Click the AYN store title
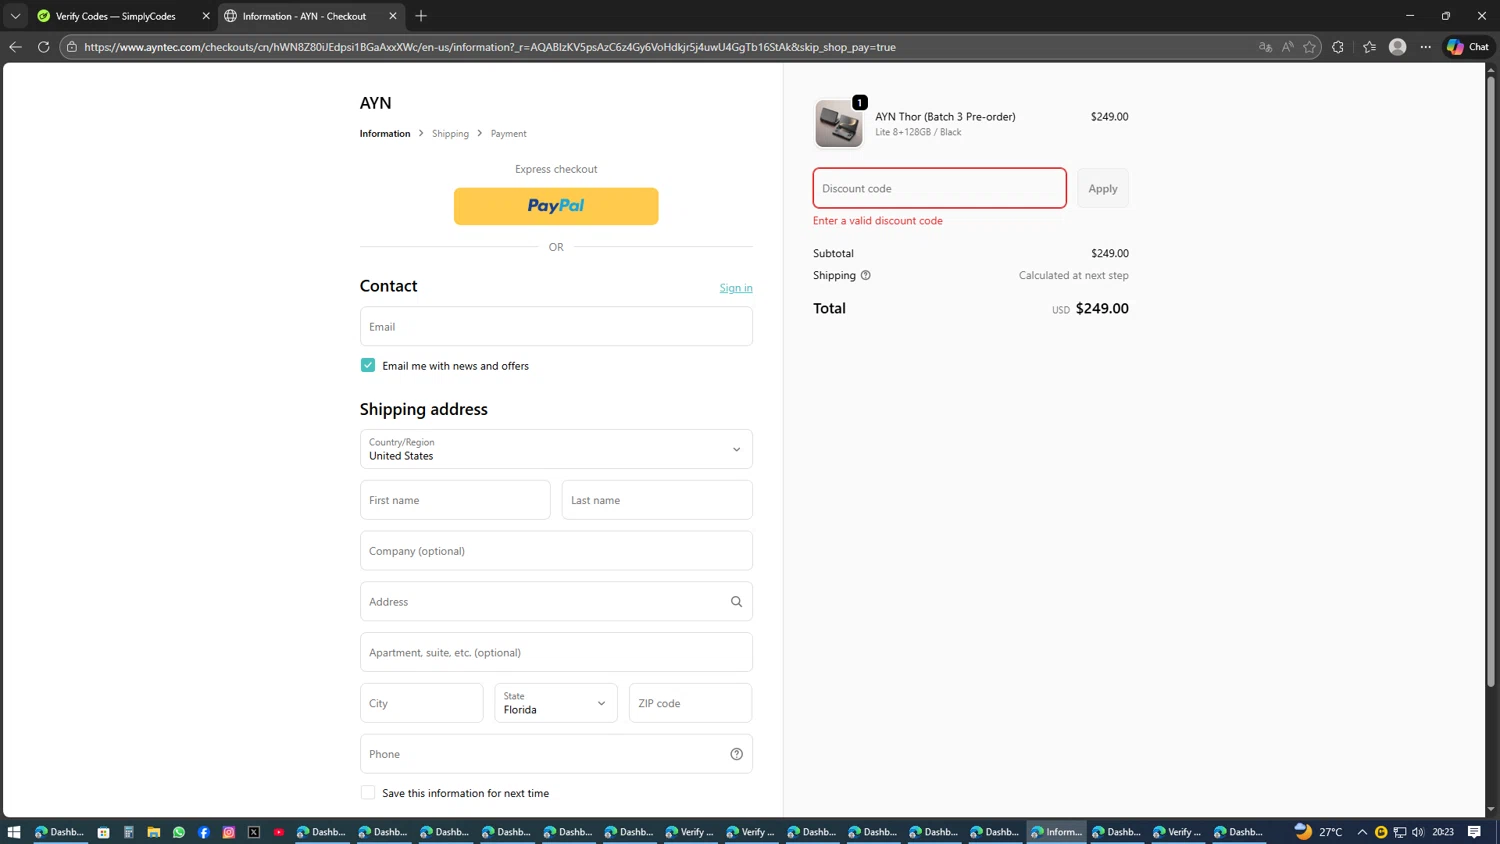The image size is (1500, 844). (x=376, y=103)
